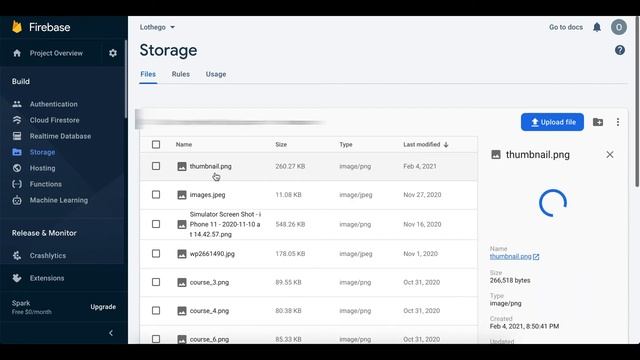Viewport: 640px width, 360px height.
Task: Click the image icon beside thumbnail.png row
Action: [x=182, y=166]
